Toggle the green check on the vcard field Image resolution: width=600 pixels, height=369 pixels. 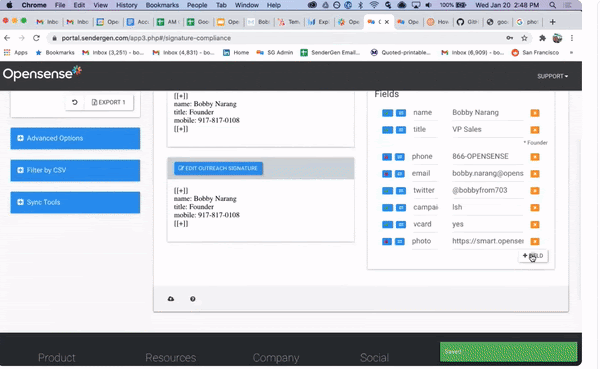point(387,225)
